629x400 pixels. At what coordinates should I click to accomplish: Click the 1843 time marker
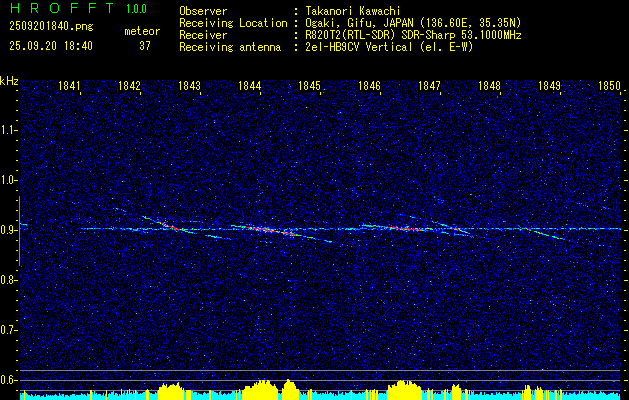tap(189, 86)
